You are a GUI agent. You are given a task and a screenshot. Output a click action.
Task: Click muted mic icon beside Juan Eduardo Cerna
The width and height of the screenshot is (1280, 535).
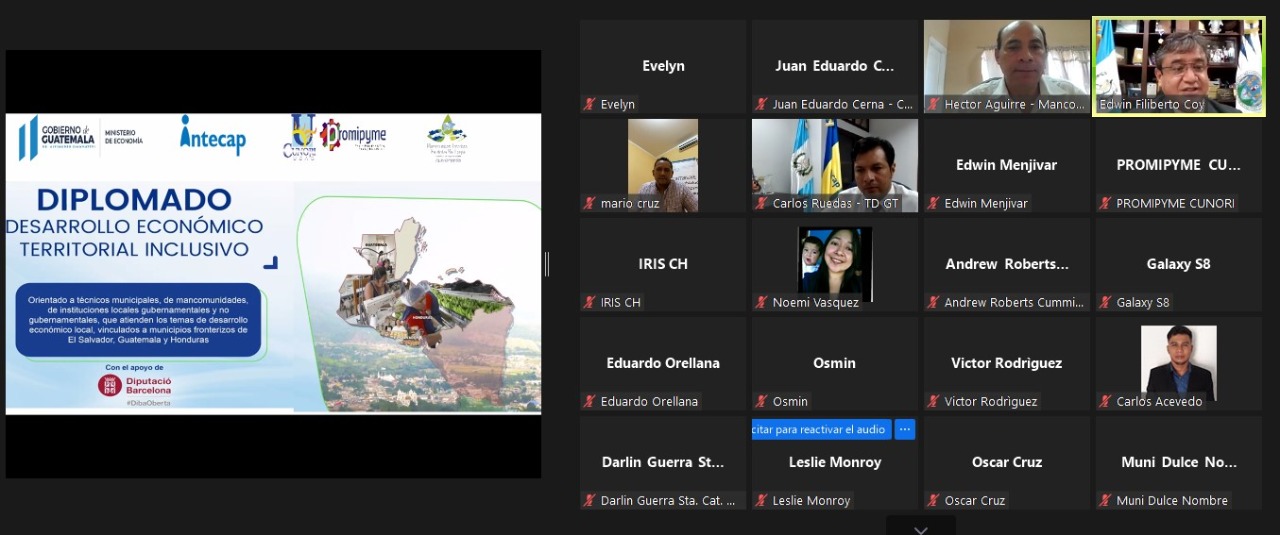tap(762, 104)
